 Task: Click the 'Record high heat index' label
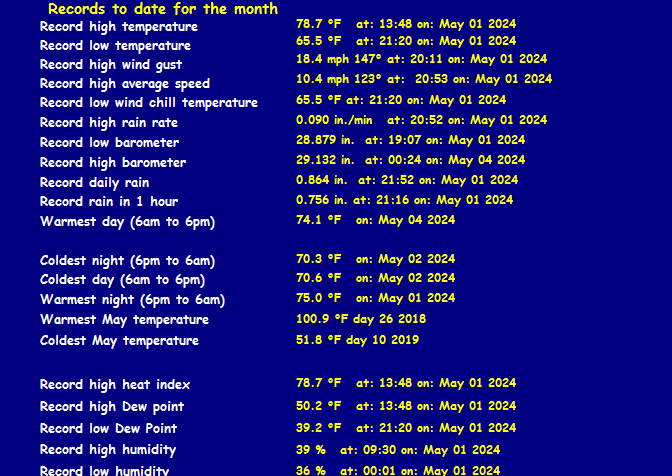(115, 384)
